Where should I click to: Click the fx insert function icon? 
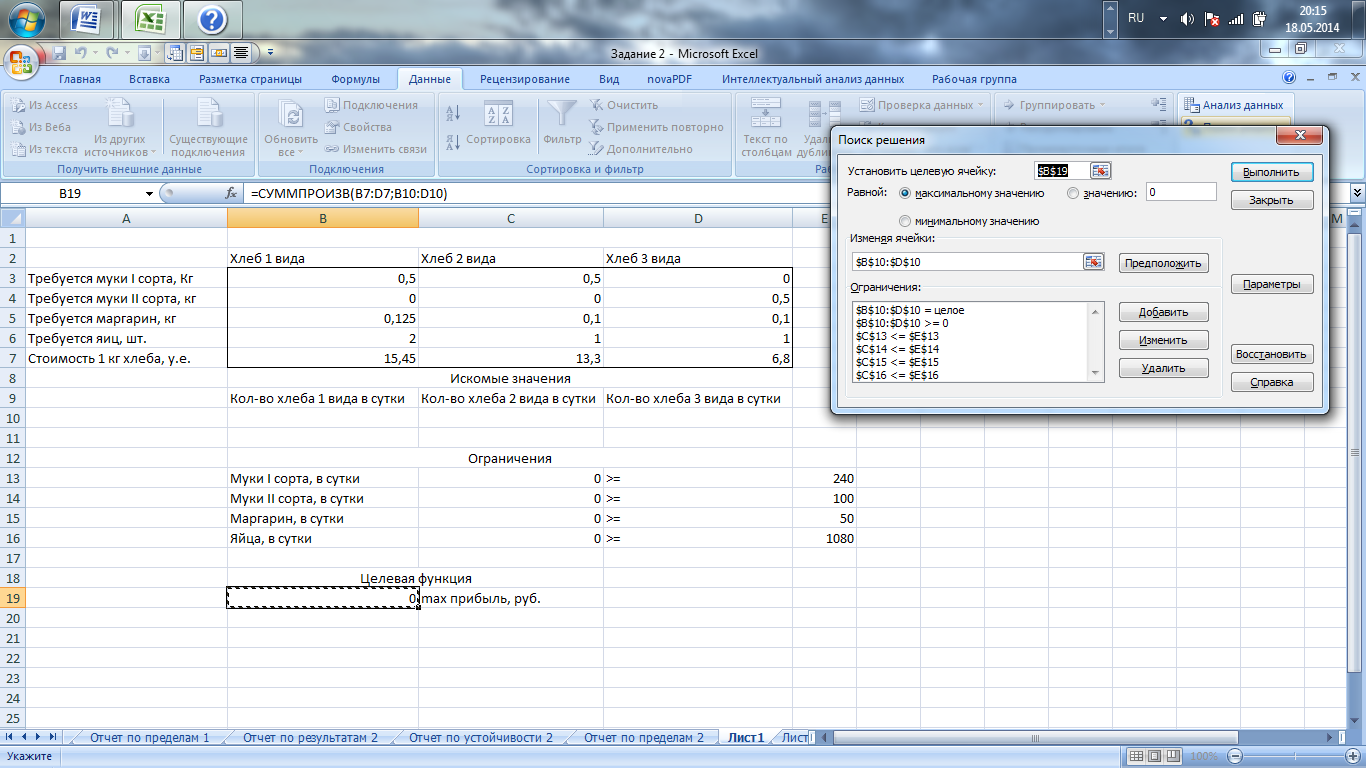point(231,193)
